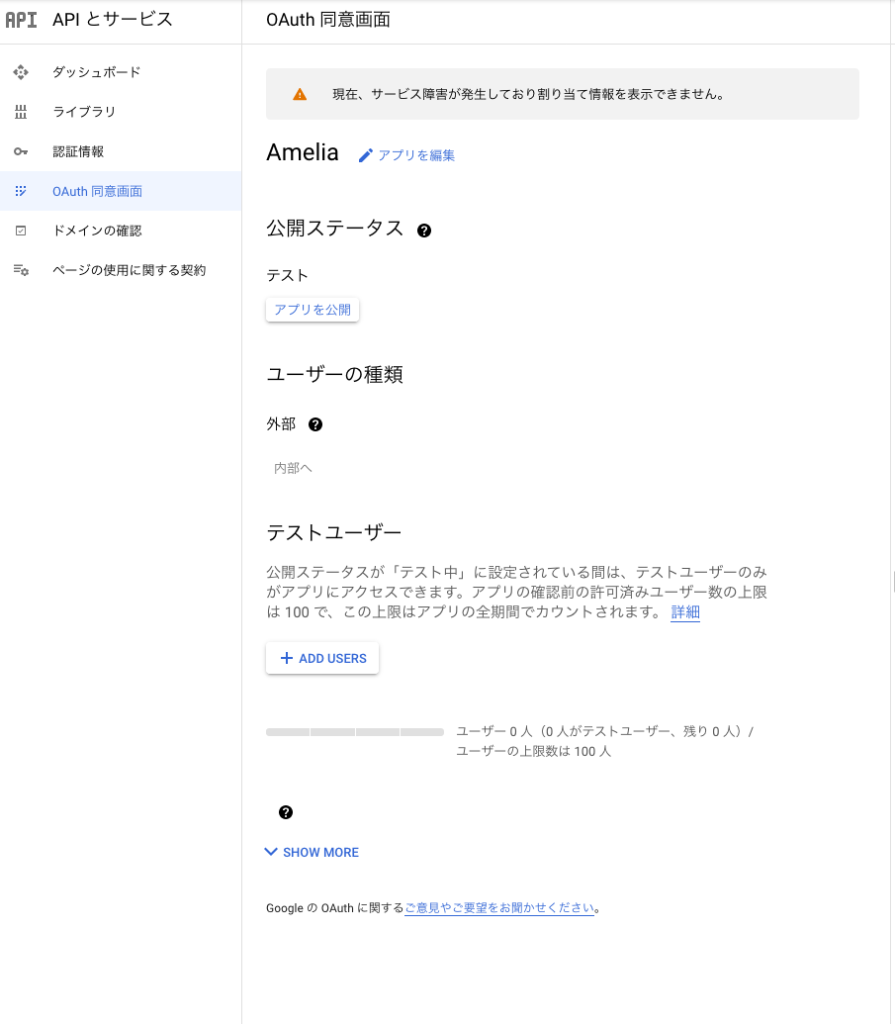Open the ご意見やご要望をお聞かせください feedback link
Image resolution: width=895 pixels, height=1024 pixels.
(499, 908)
